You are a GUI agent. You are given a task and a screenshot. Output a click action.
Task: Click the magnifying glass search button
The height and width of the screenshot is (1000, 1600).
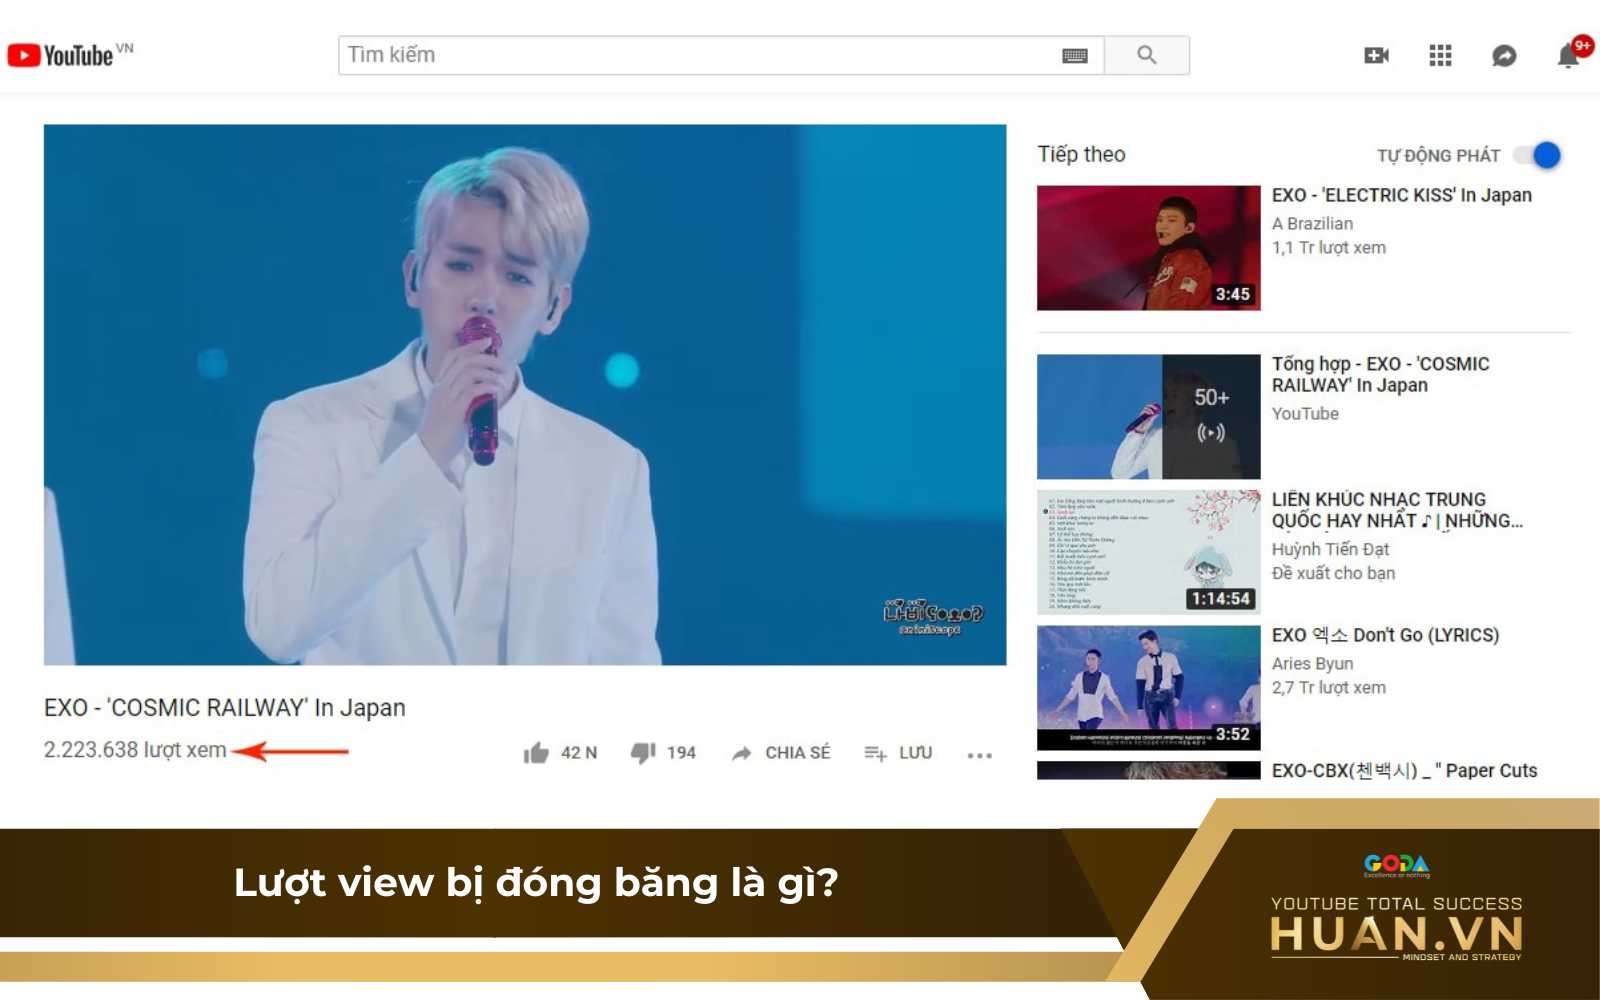(1147, 55)
